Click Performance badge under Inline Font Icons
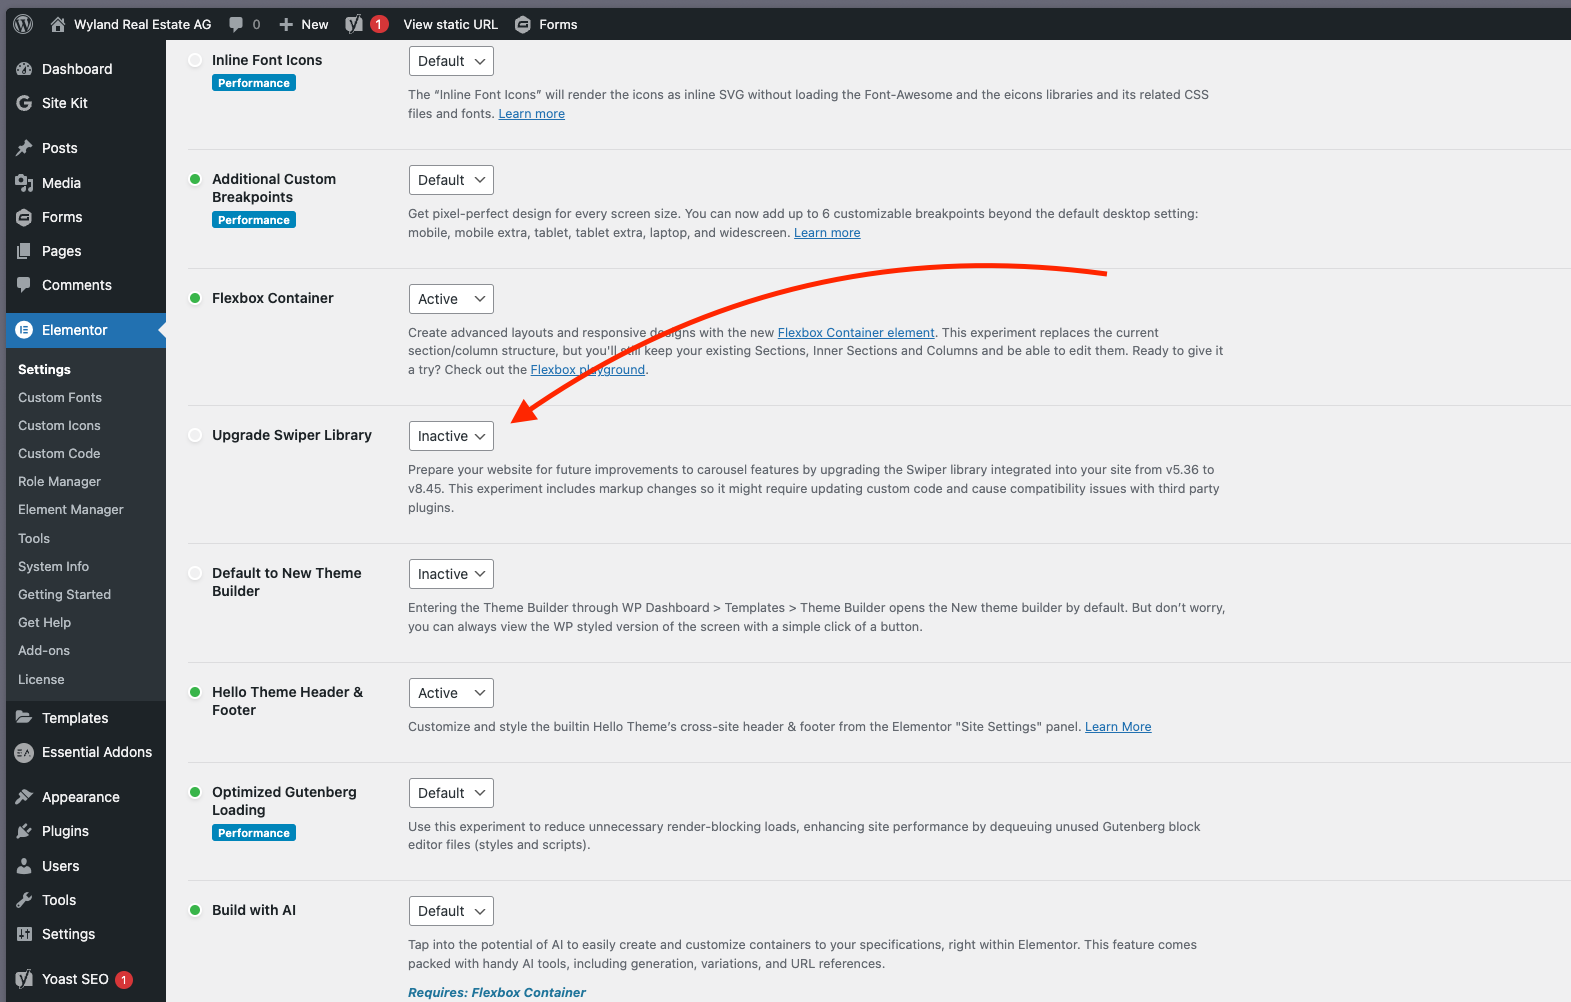This screenshot has width=1571, height=1002. [x=254, y=83]
